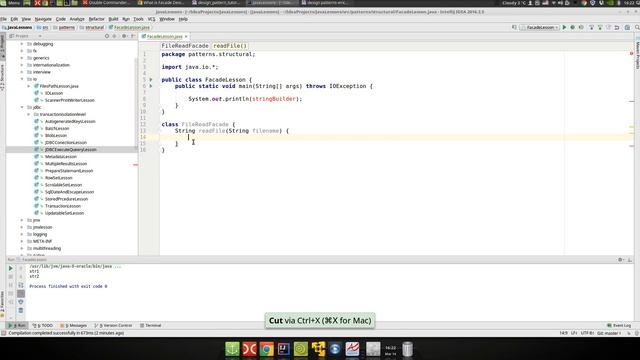Expand the internationalization folder
This screenshot has height=360, width=640.
coord(22,65)
